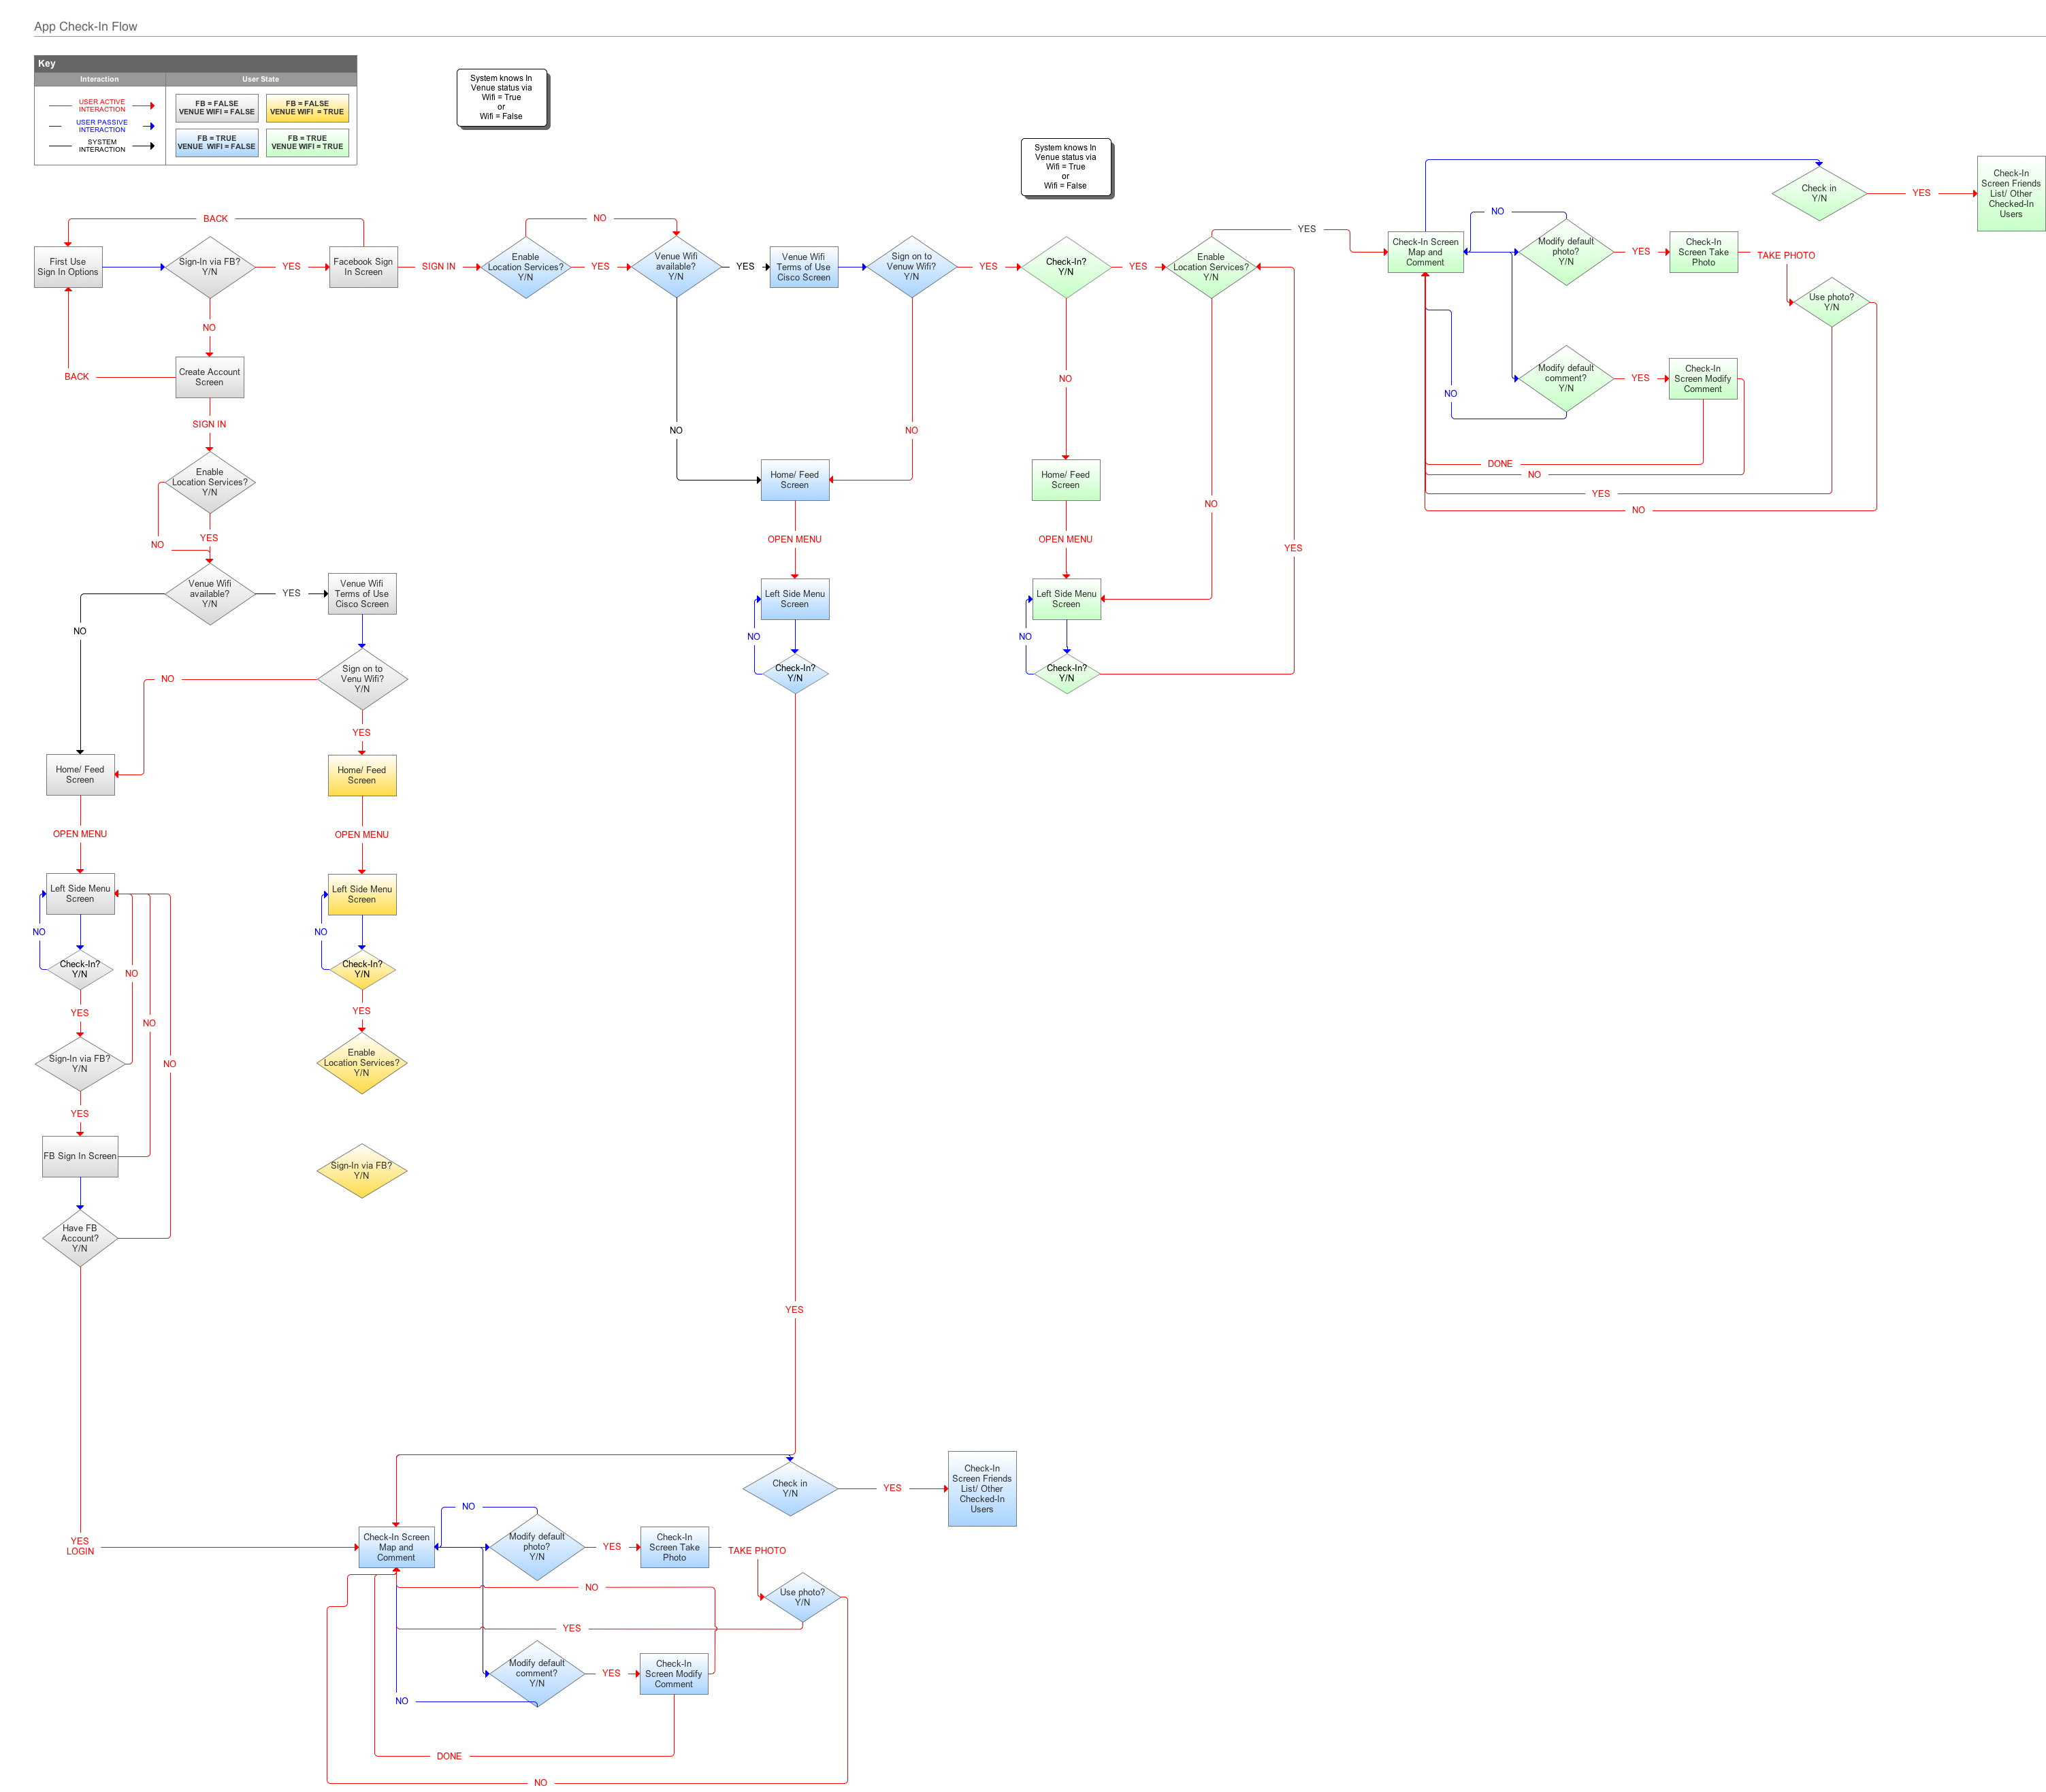Select the blue "Check in Y/N" diamond

pos(790,1489)
